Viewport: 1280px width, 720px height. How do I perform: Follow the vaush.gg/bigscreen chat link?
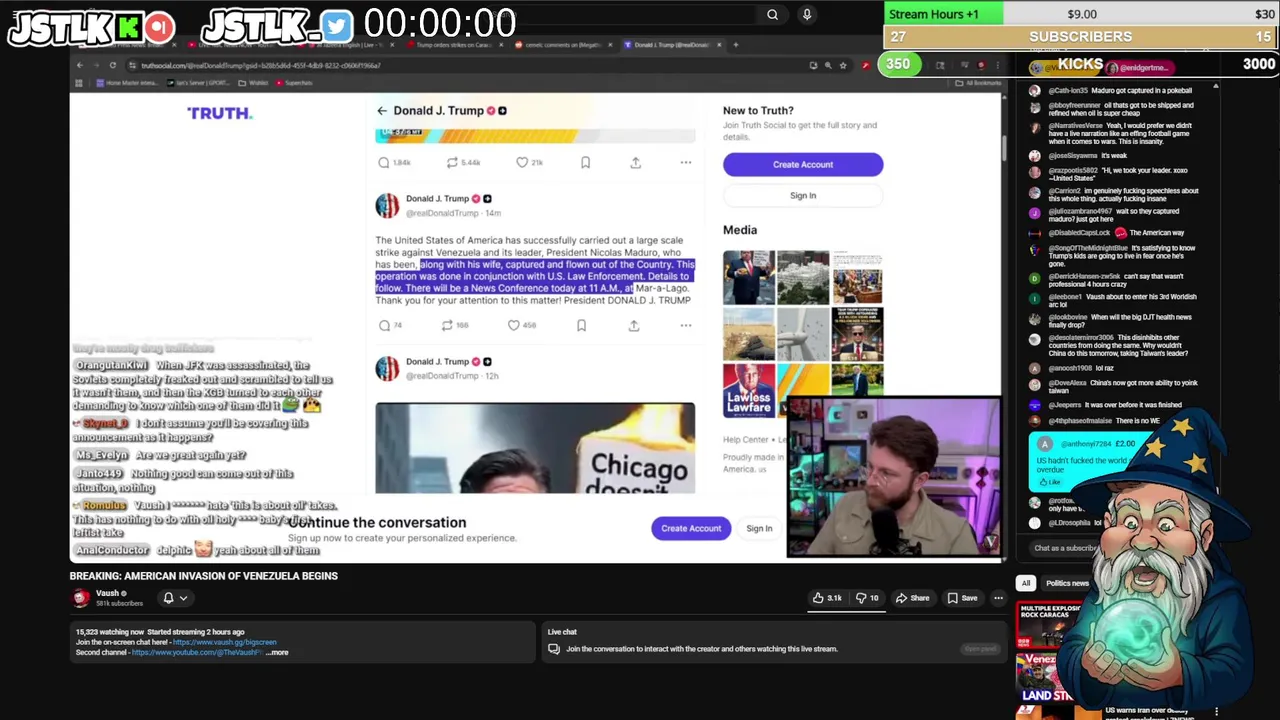(x=224, y=642)
